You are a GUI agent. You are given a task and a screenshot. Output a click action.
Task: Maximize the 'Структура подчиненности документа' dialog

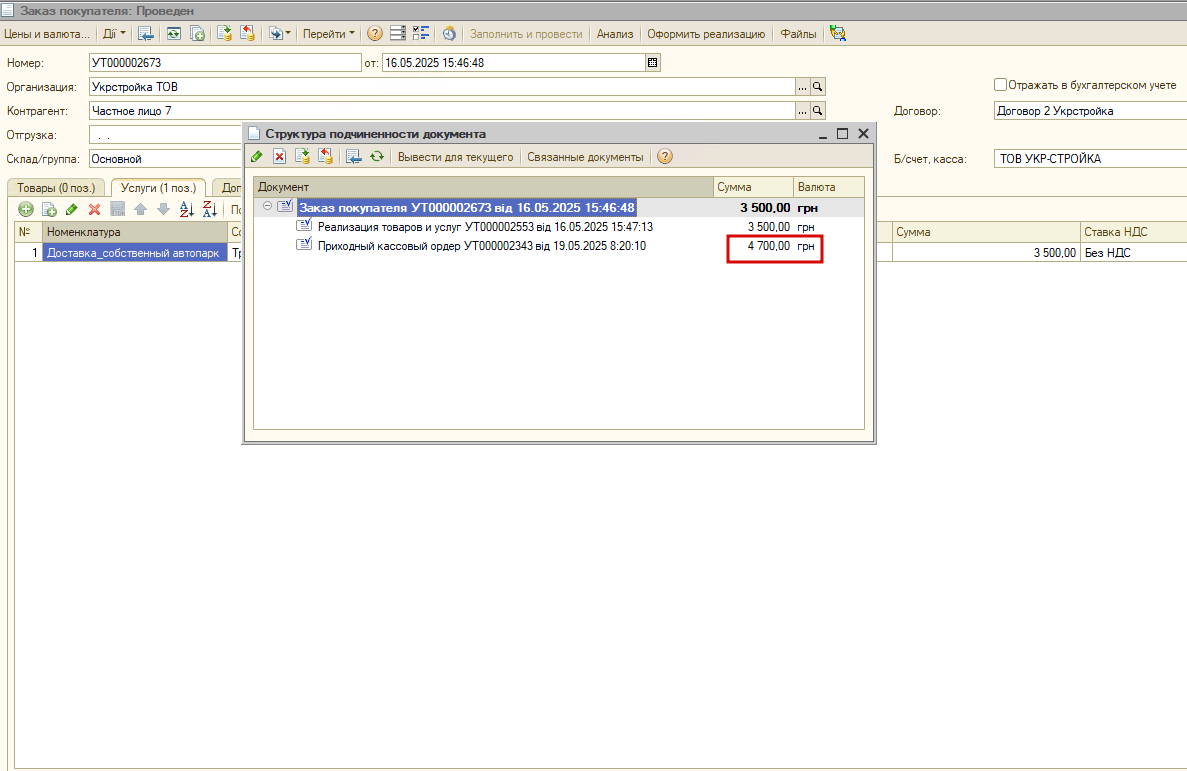843,134
